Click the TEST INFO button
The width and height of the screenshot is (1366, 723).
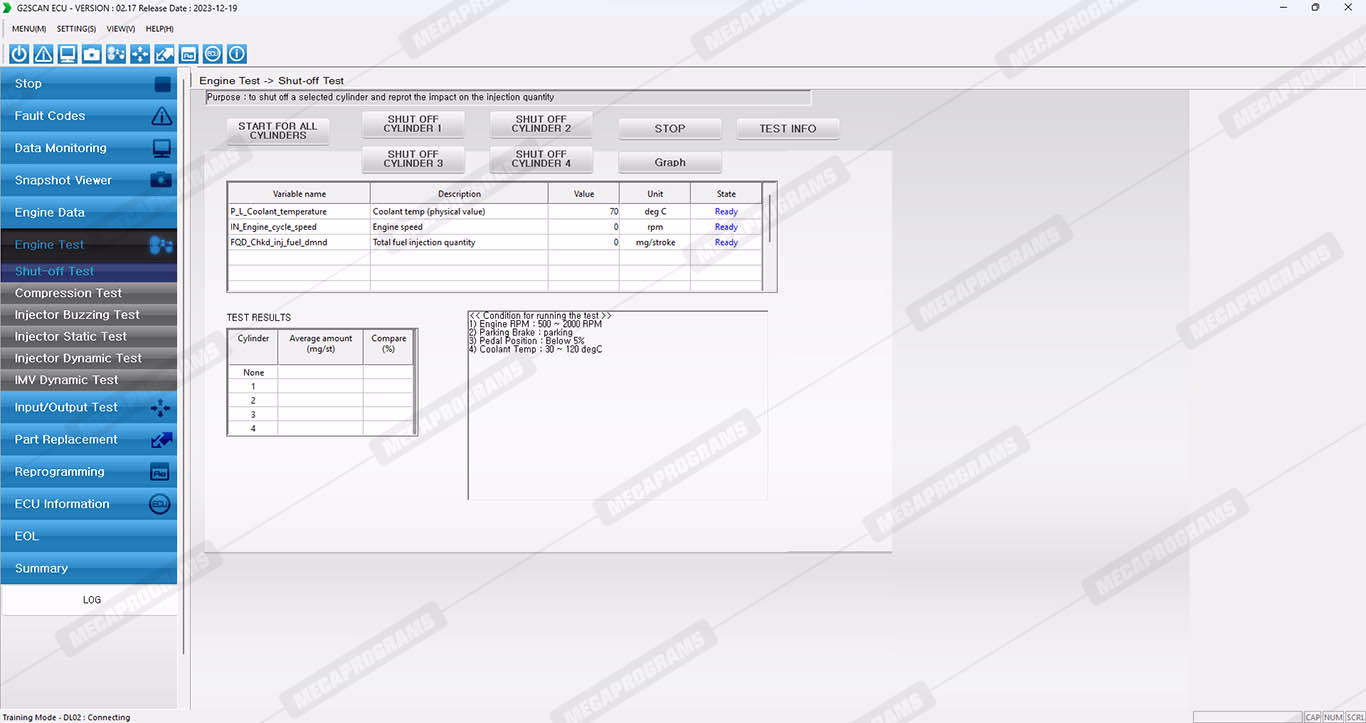[x=788, y=128]
